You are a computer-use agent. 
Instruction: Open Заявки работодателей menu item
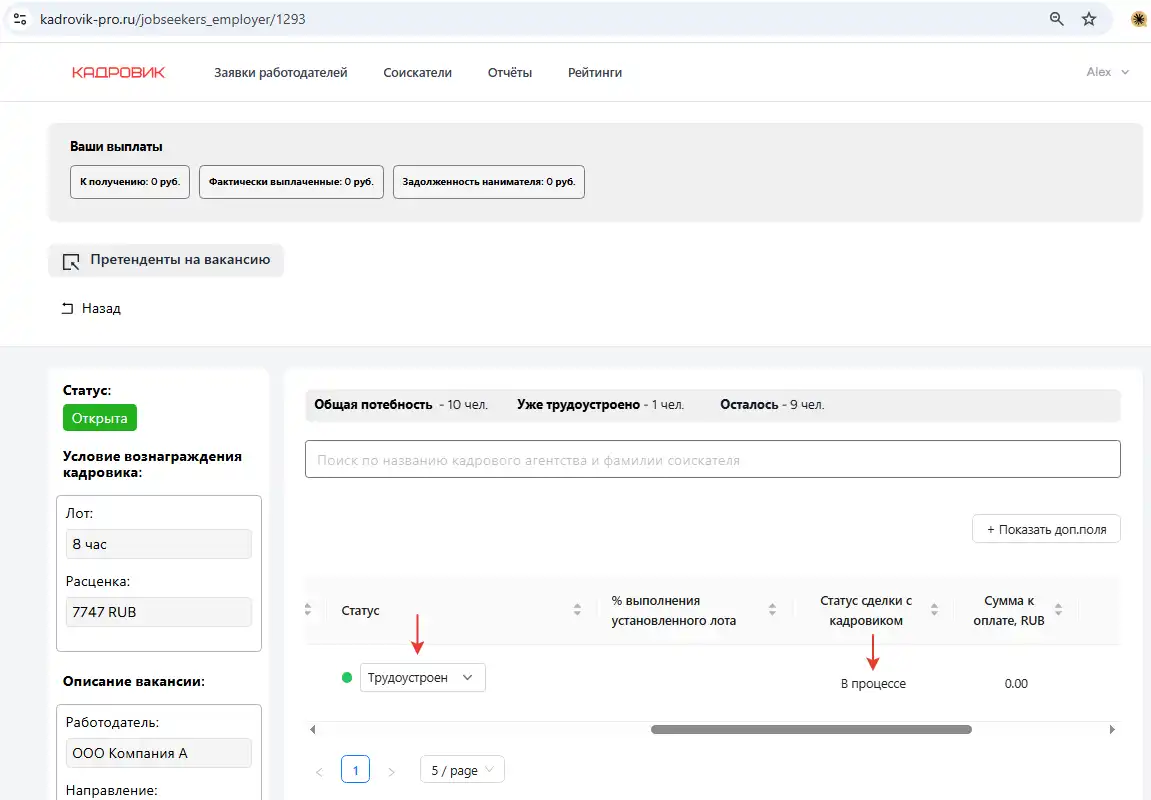tap(280, 72)
